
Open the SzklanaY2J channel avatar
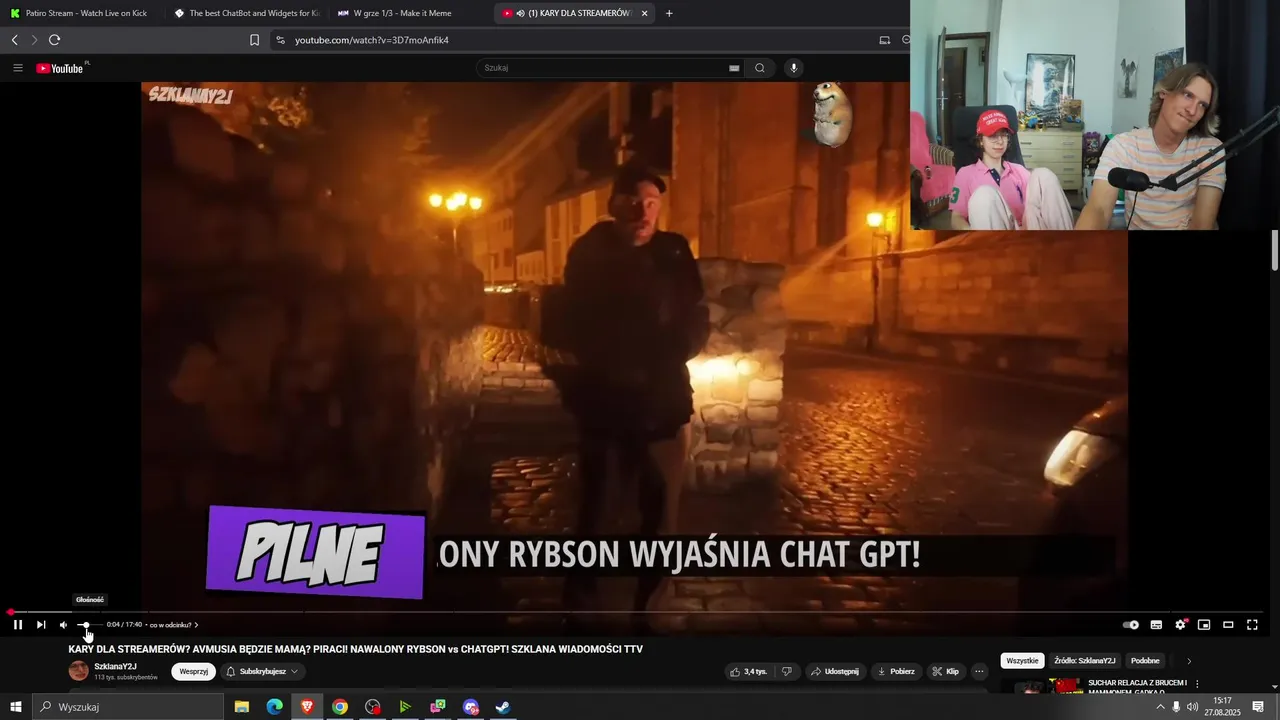tap(78, 671)
